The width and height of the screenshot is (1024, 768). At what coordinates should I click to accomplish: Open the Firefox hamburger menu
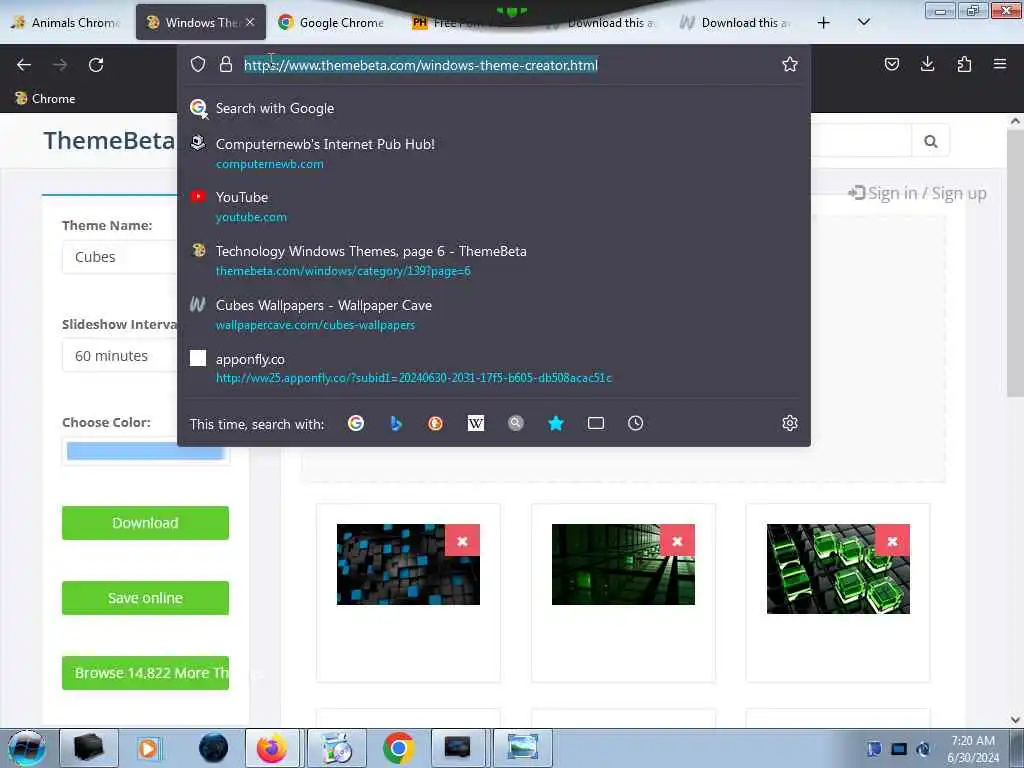1000,64
